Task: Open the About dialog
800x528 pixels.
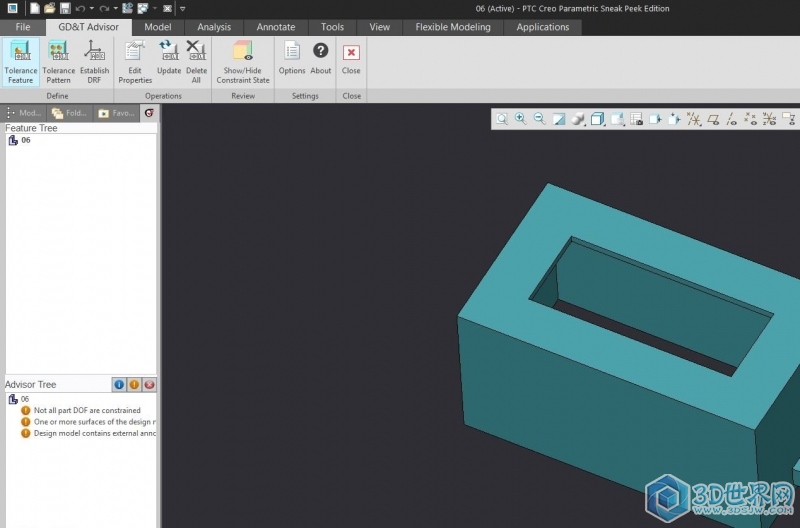Action: [321, 57]
